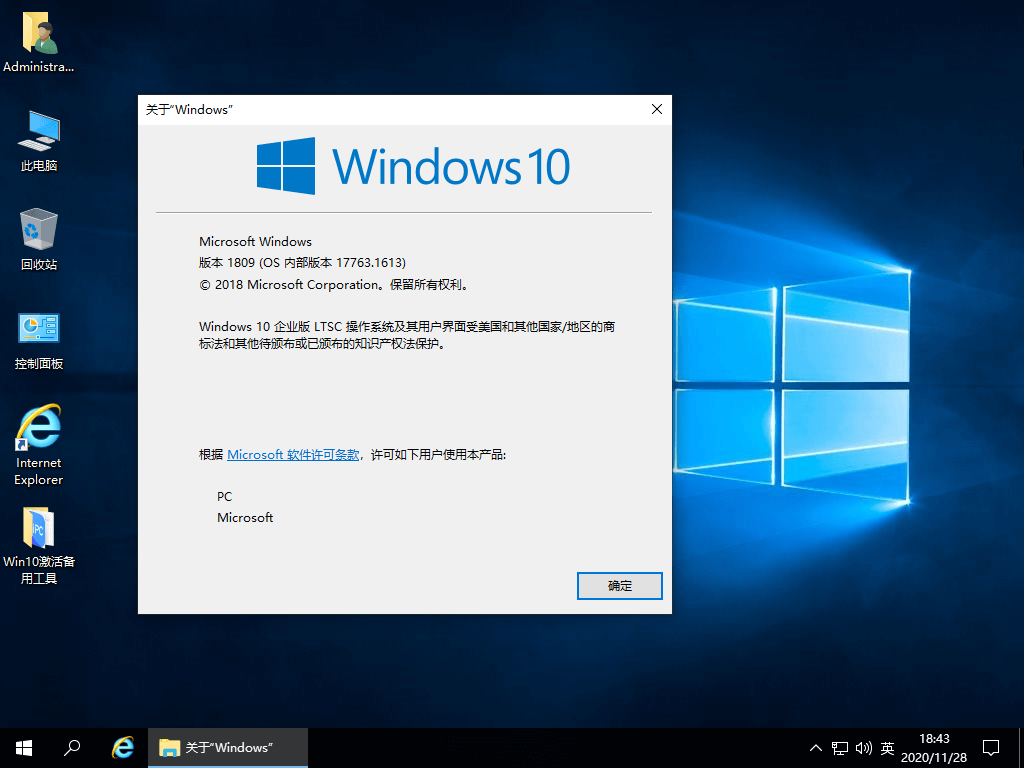Switch input method via 英 indicator
This screenshot has height=768, width=1024.
(887, 748)
